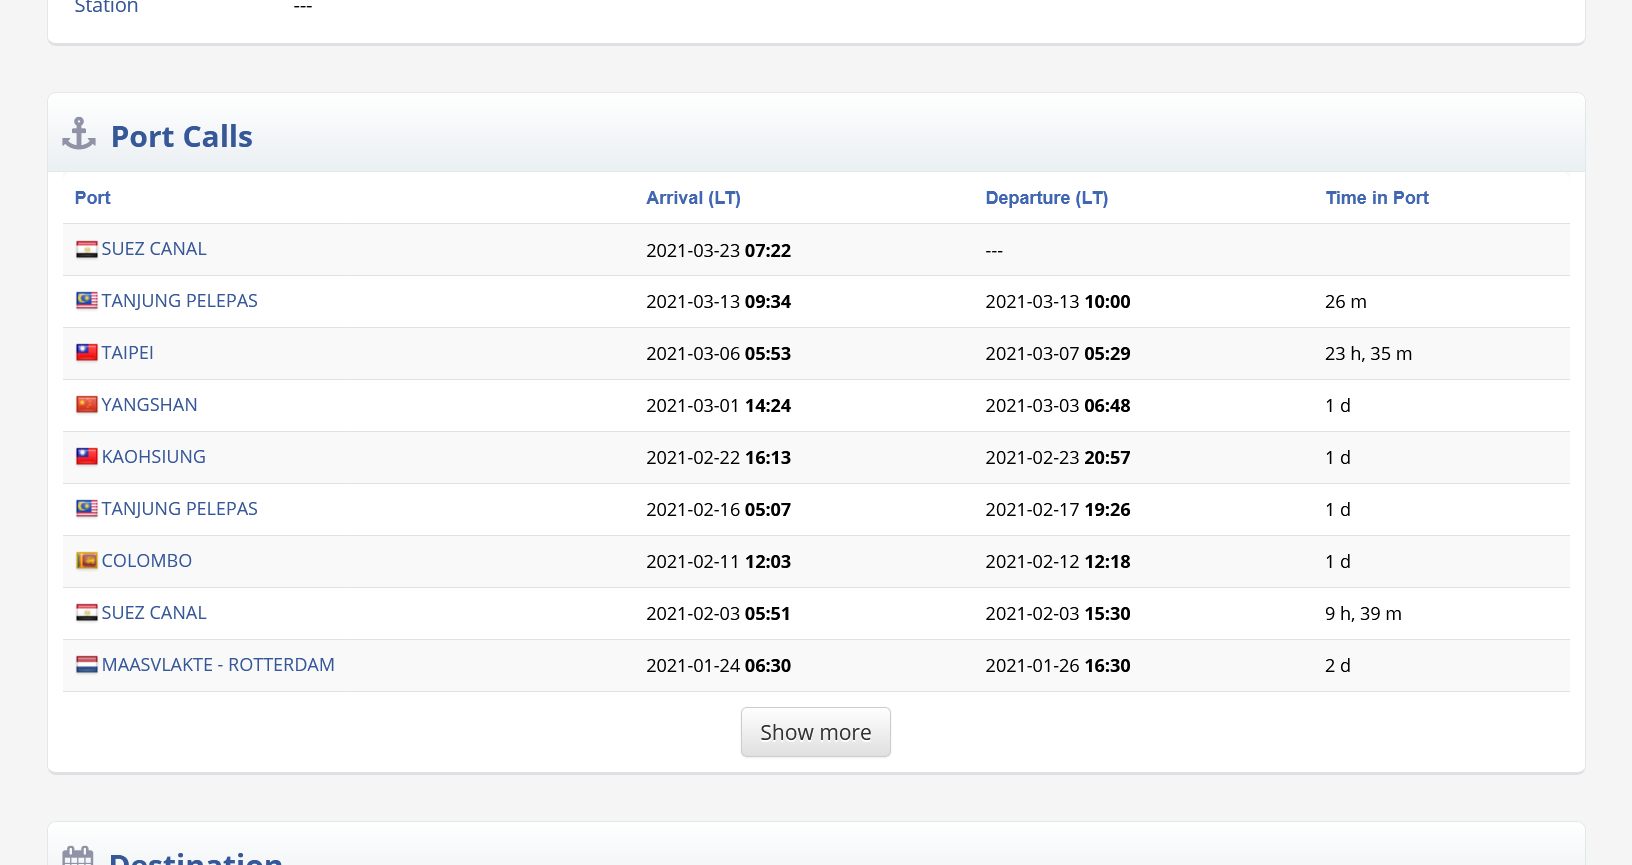Click the Netherlands flag next to Maasvlakte - Rotterdam
The image size is (1632, 865).
pyautogui.click(x=87, y=665)
